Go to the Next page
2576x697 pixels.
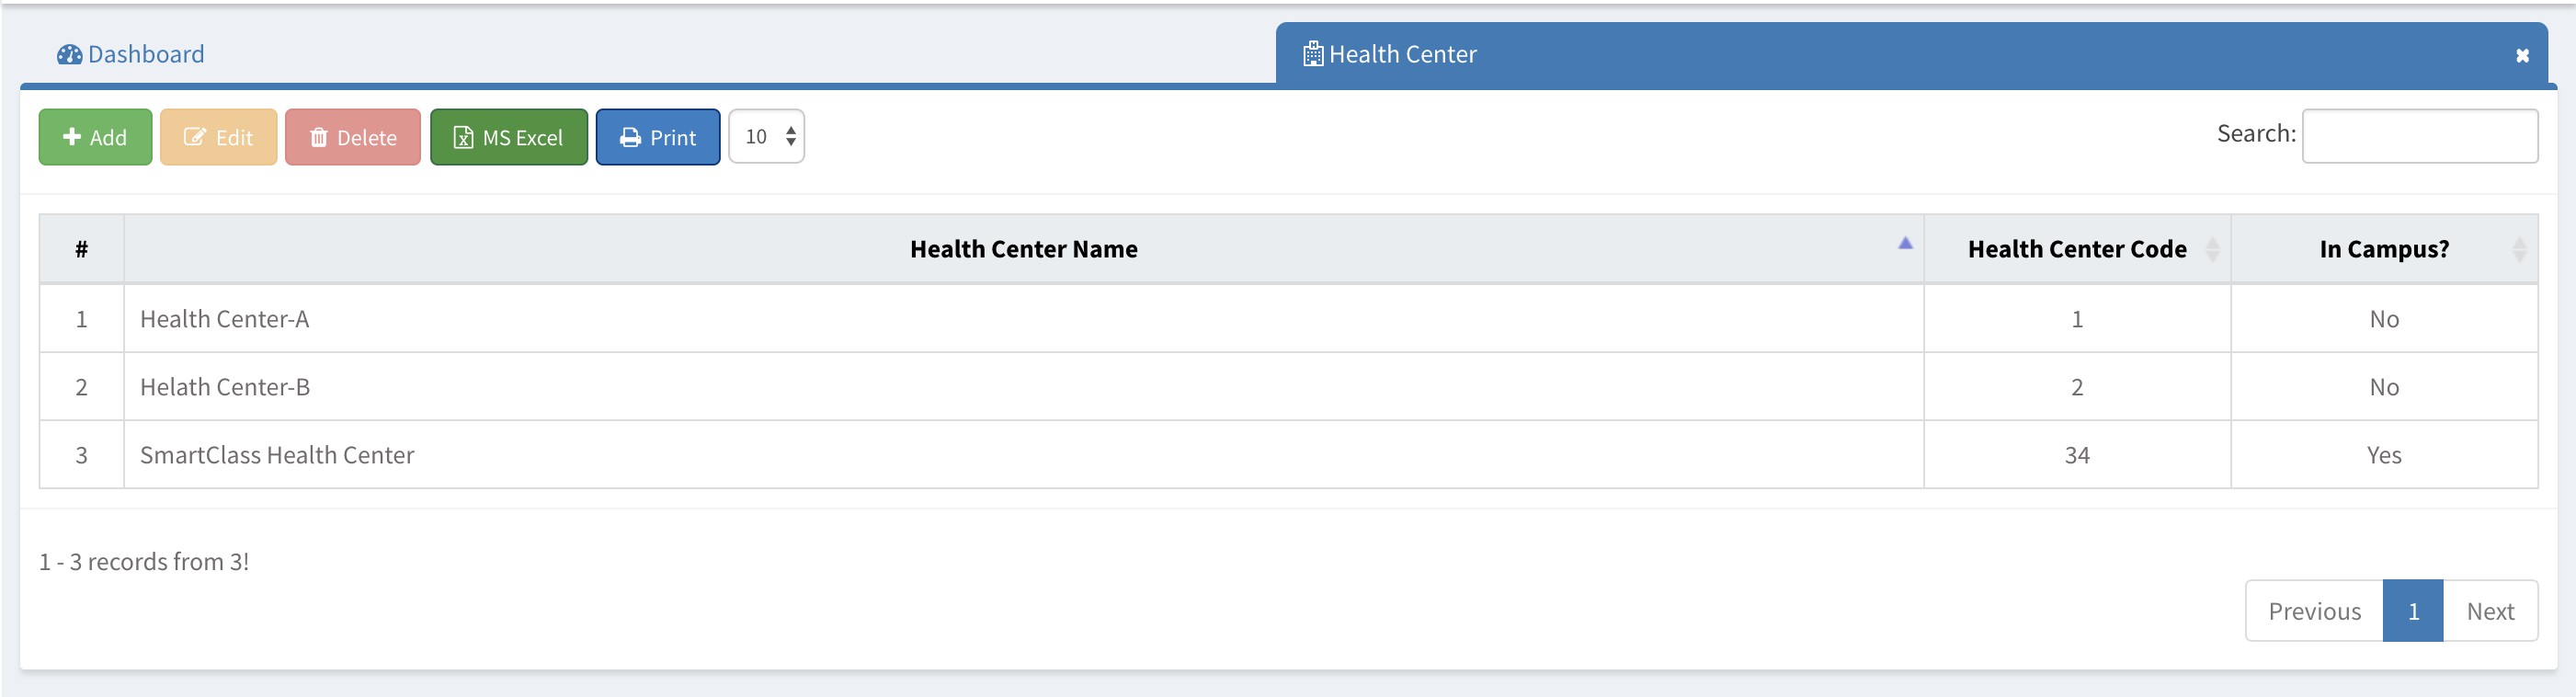(2489, 611)
